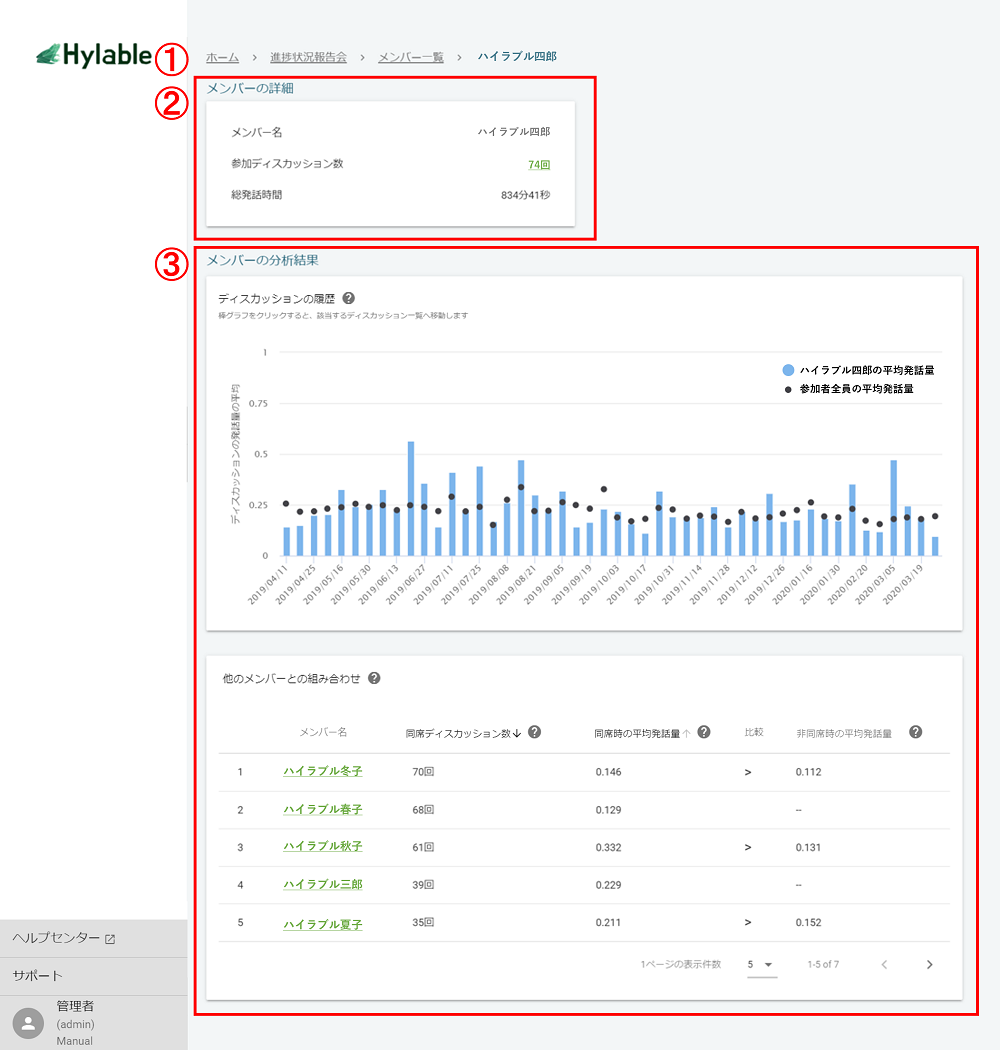Go to ホーム breadcrumb link

click(222, 57)
